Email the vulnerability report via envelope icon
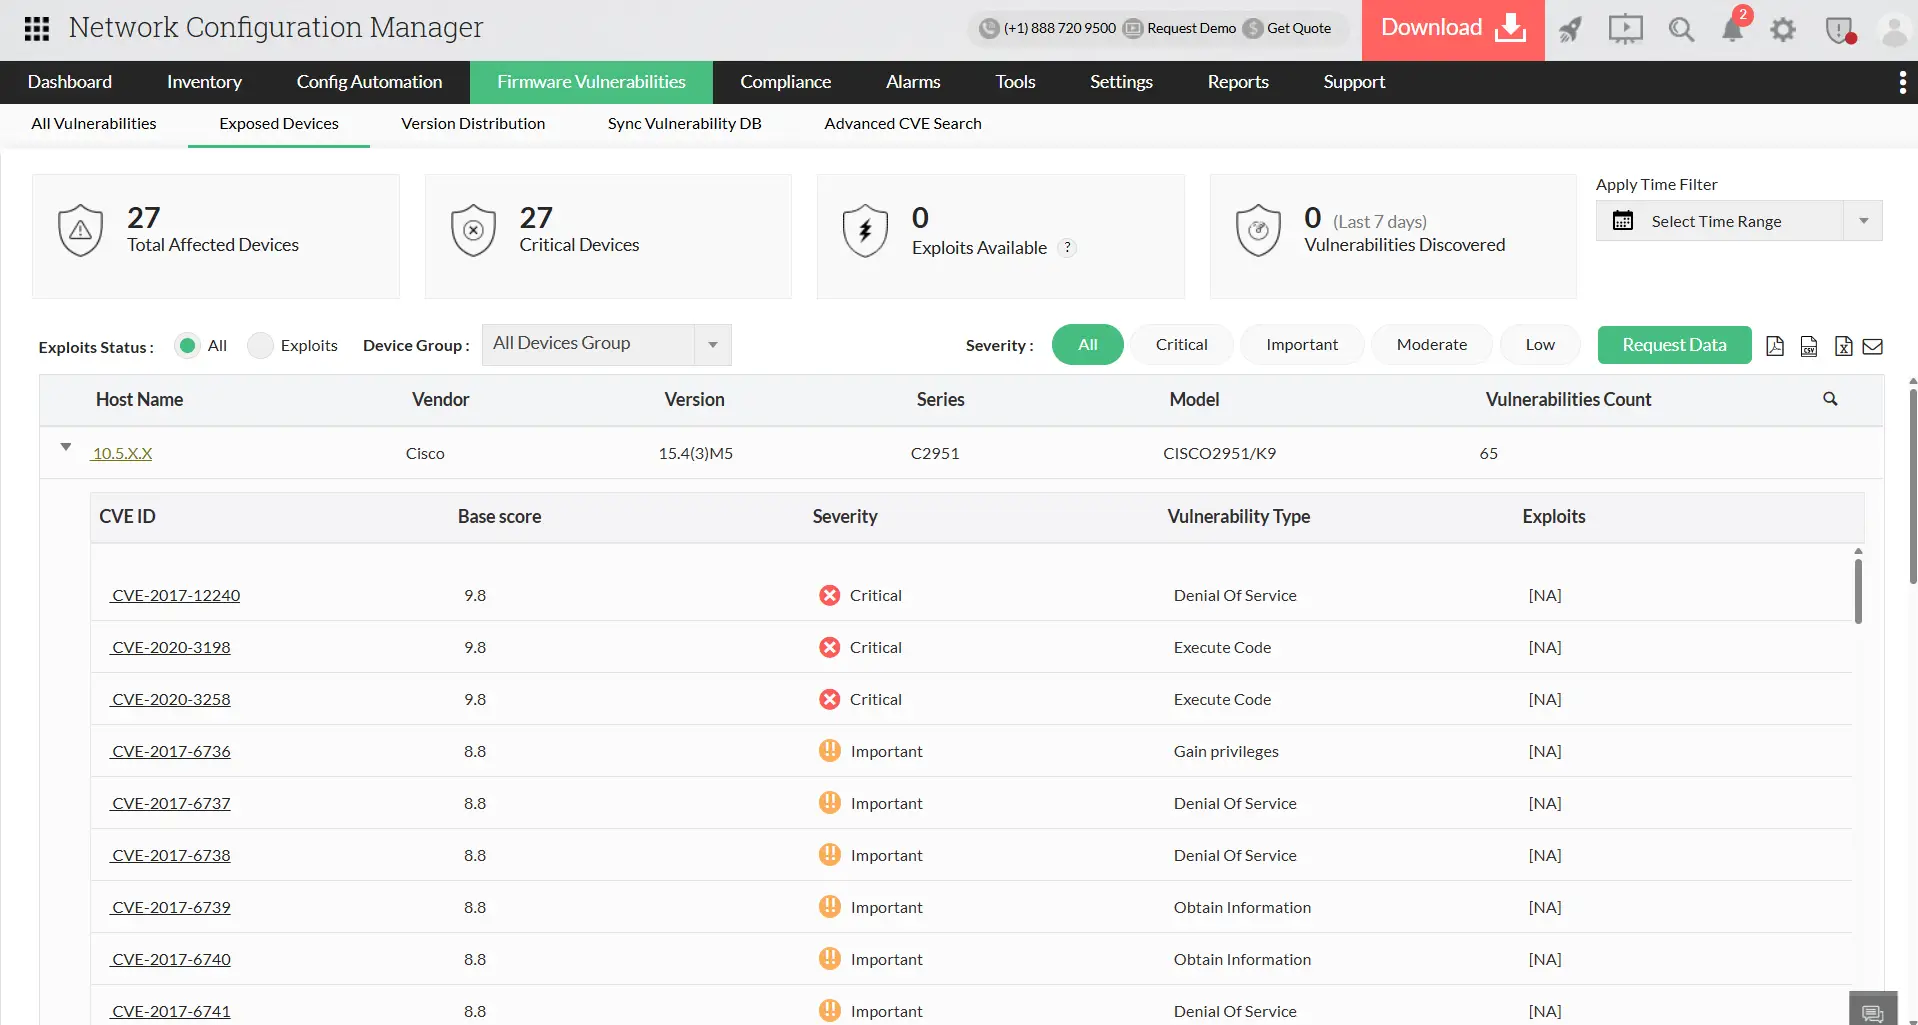The width and height of the screenshot is (1918, 1025). tap(1873, 346)
